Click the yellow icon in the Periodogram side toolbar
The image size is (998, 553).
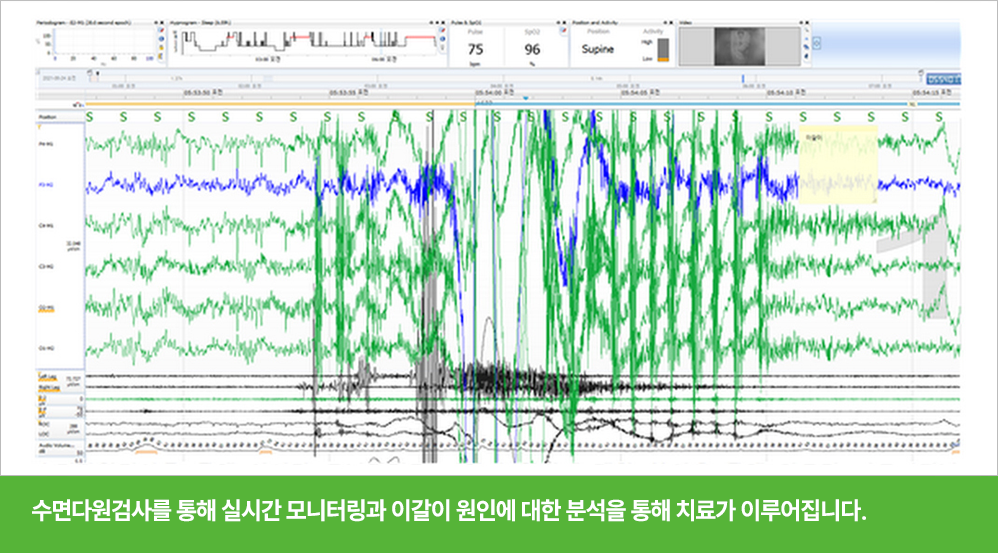coord(161,47)
